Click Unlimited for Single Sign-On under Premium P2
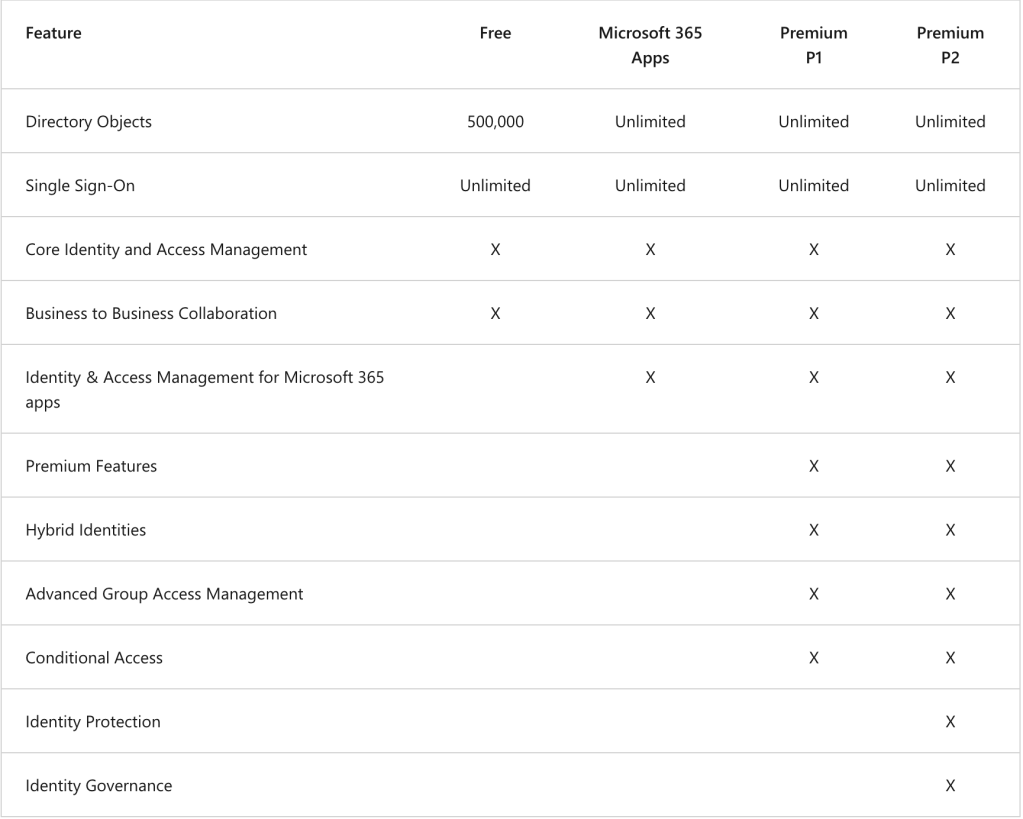The width and height of the screenshot is (1023, 819). pyautogui.click(x=950, y=186)
